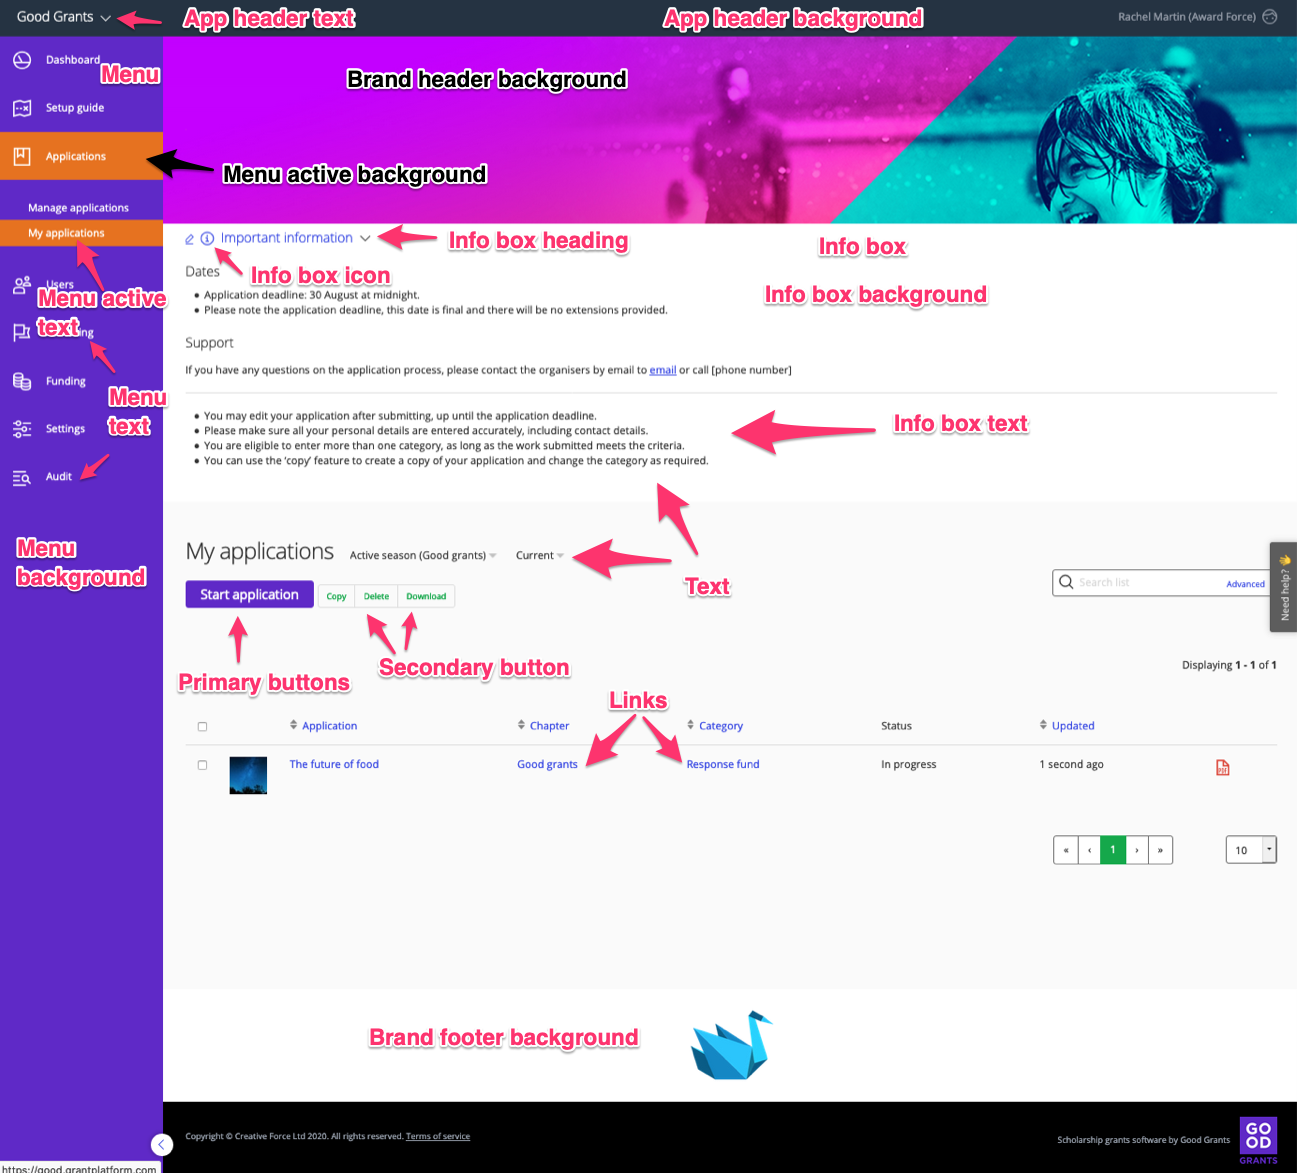1297x1173 pixels.
Task: Collapse the sidebar with the round arrow button
Action: 162,1144
